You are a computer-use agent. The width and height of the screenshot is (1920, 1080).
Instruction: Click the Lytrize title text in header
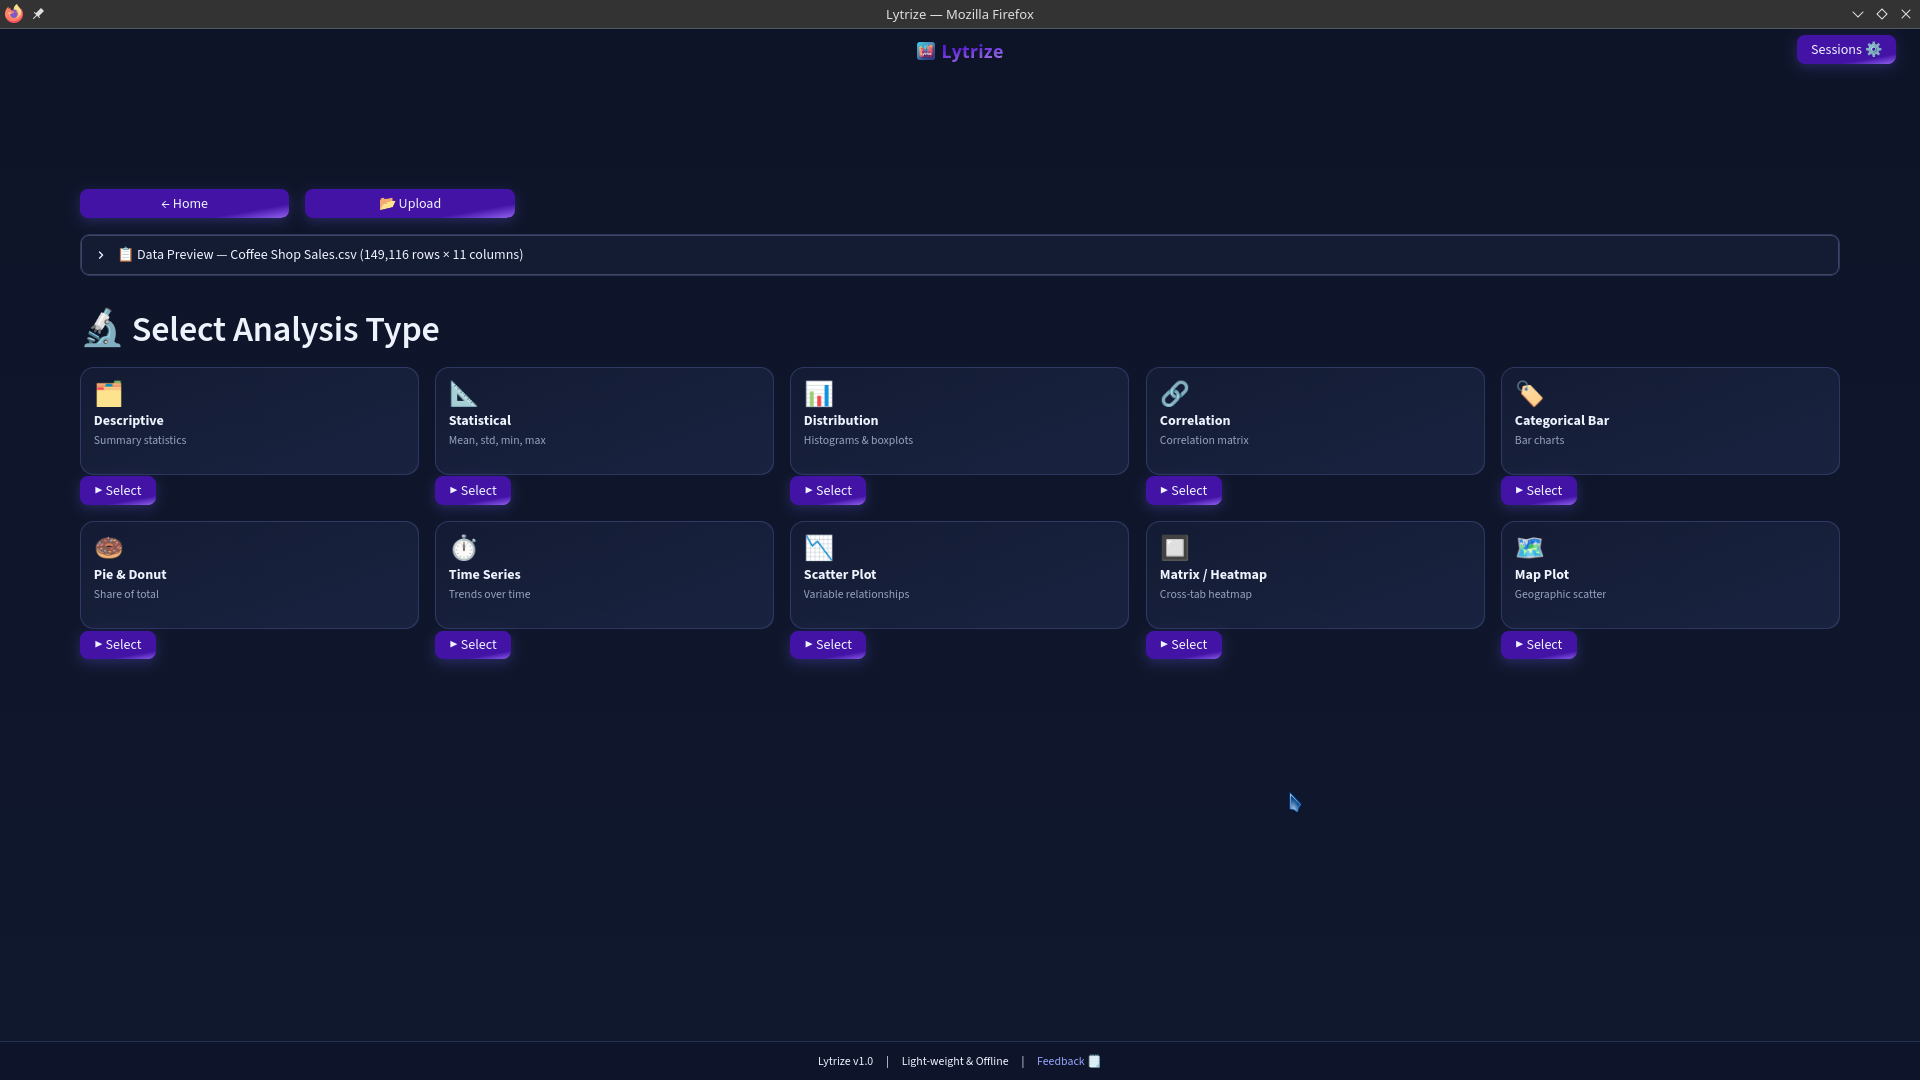point(972,51)
